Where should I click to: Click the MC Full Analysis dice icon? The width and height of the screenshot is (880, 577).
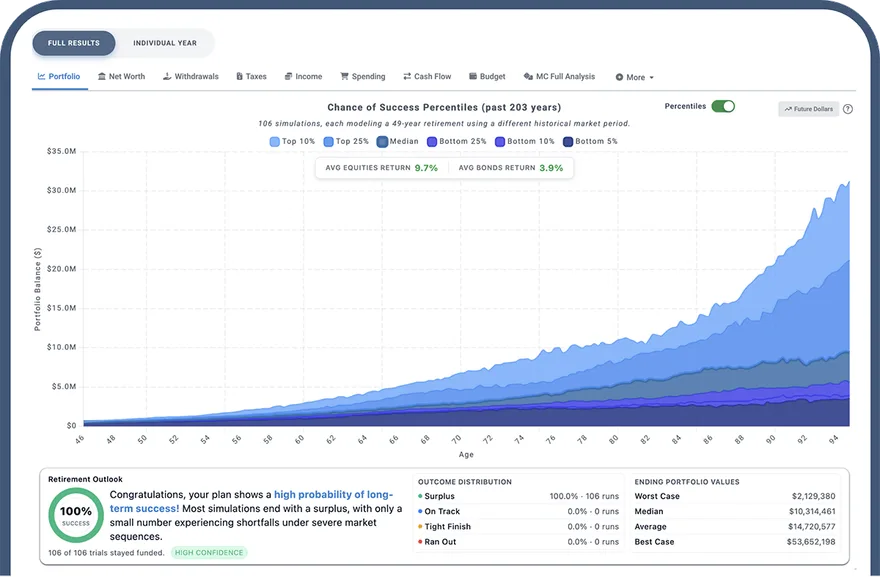point(528,76)
